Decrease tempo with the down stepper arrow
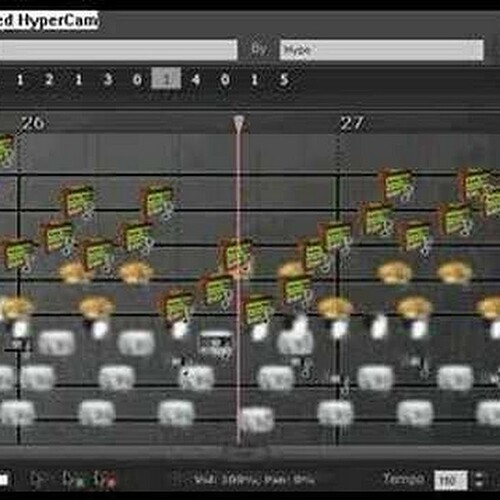Screen dimensions: 500x500 point(479,484)
